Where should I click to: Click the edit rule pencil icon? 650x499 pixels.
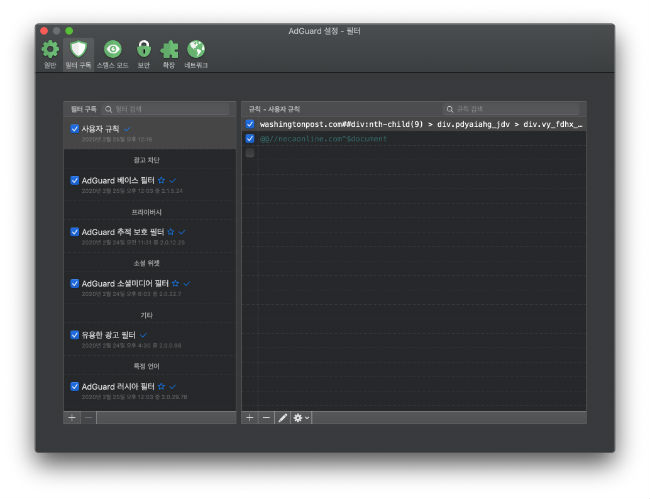click(283, 417)
